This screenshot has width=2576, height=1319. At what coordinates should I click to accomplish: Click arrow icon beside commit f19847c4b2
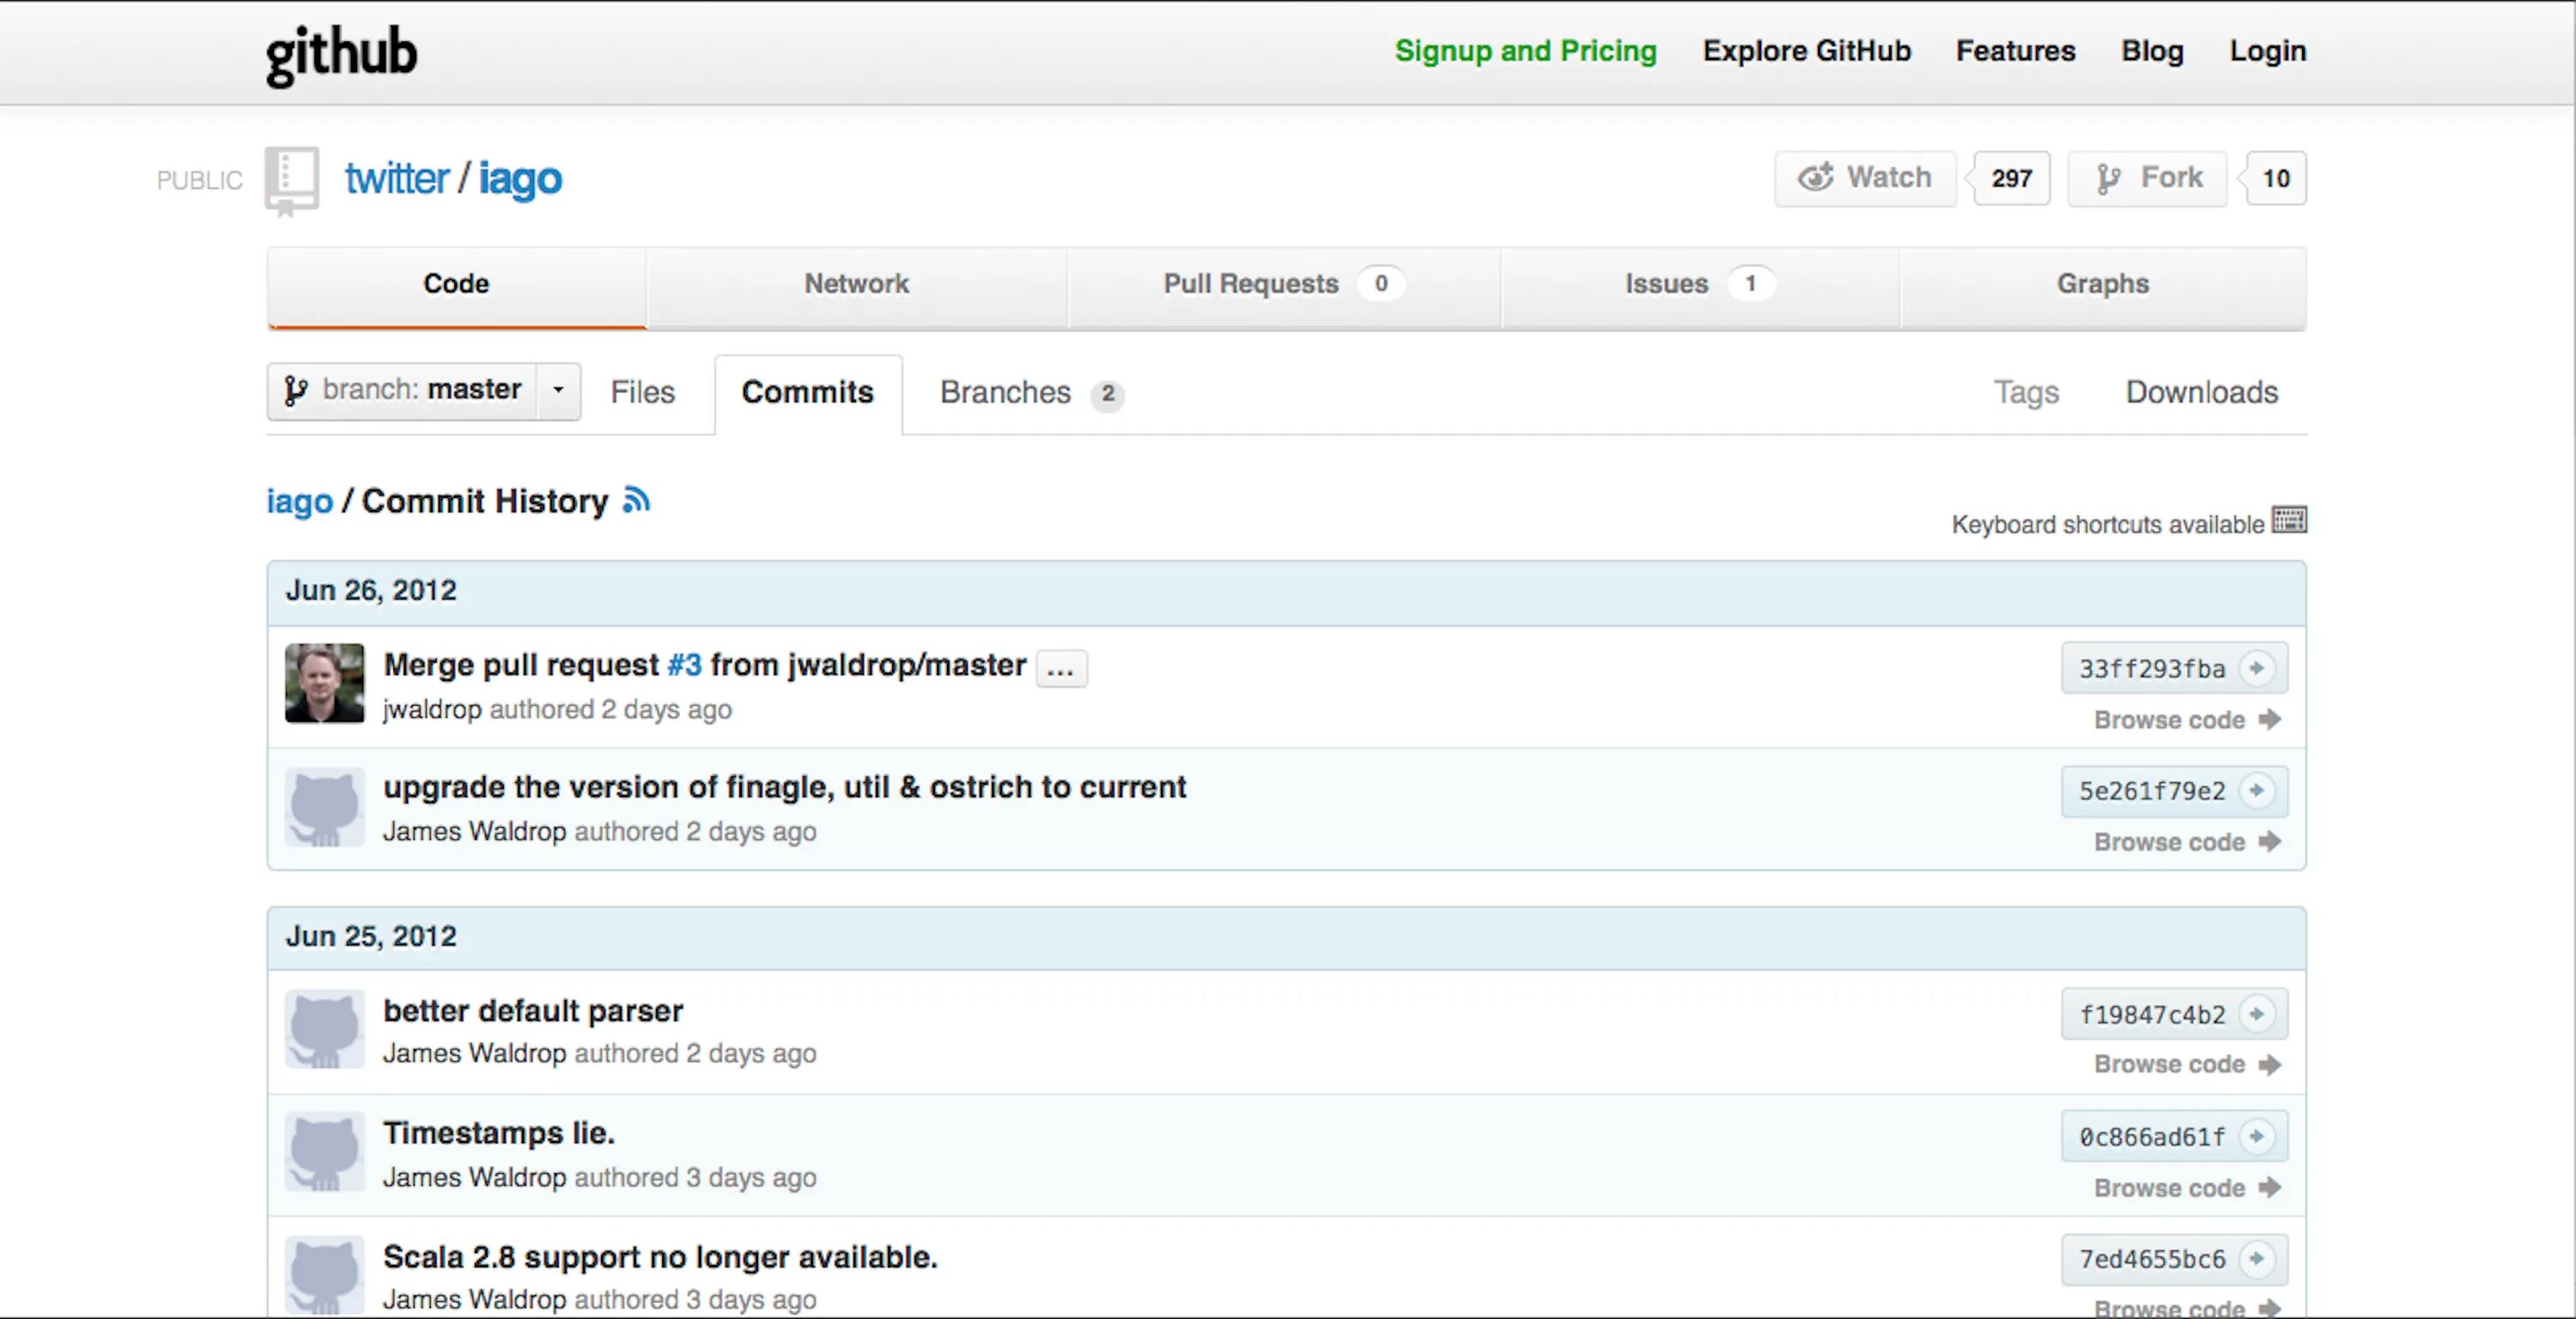click(x=2256, y=1014)
